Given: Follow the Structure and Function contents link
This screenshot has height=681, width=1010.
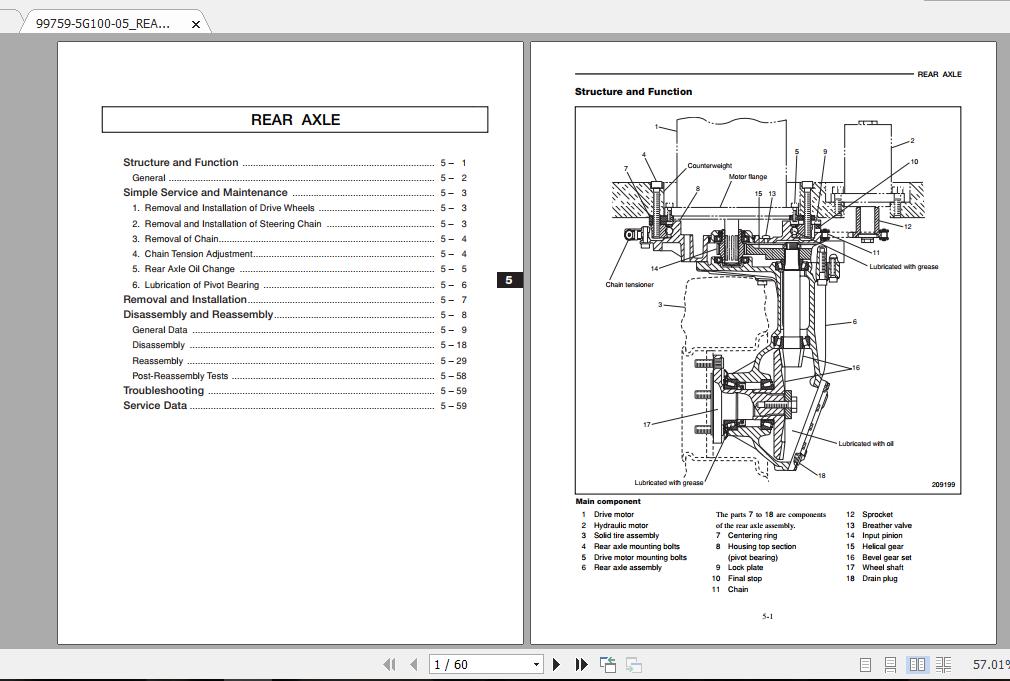Looking at the screenshot, I should point(180,162).
